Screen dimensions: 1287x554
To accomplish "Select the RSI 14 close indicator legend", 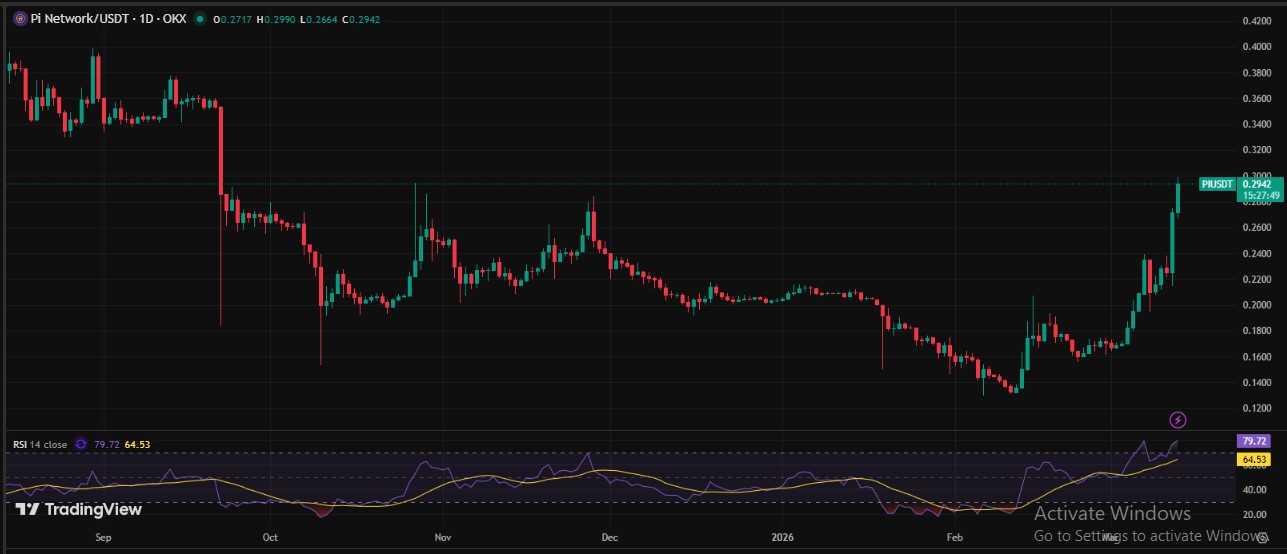I will click(x=40, y=444).
